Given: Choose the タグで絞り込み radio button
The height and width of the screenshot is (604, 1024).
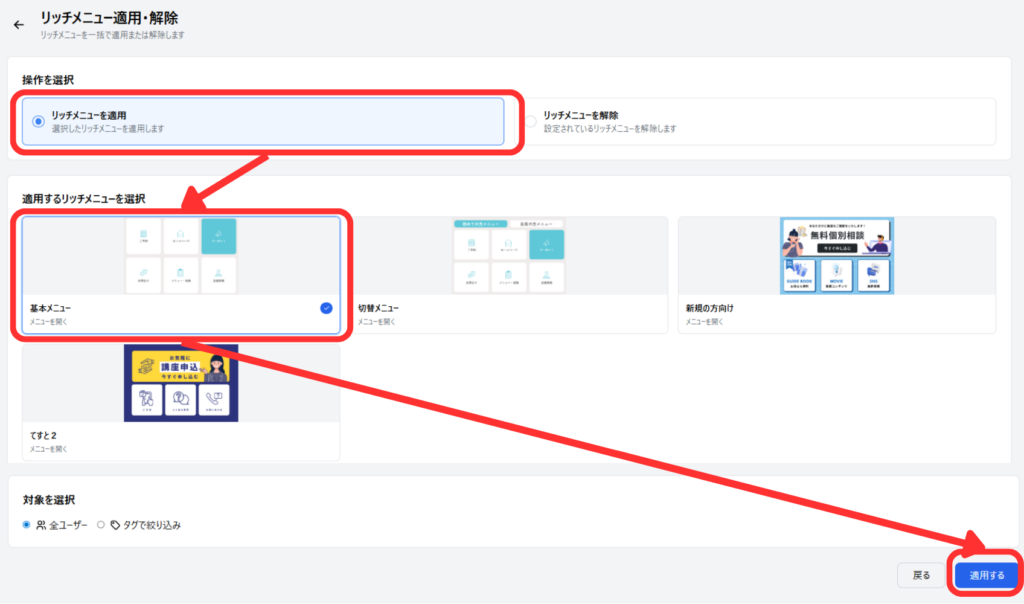Looking at the screenshot, I should [101, 525].
